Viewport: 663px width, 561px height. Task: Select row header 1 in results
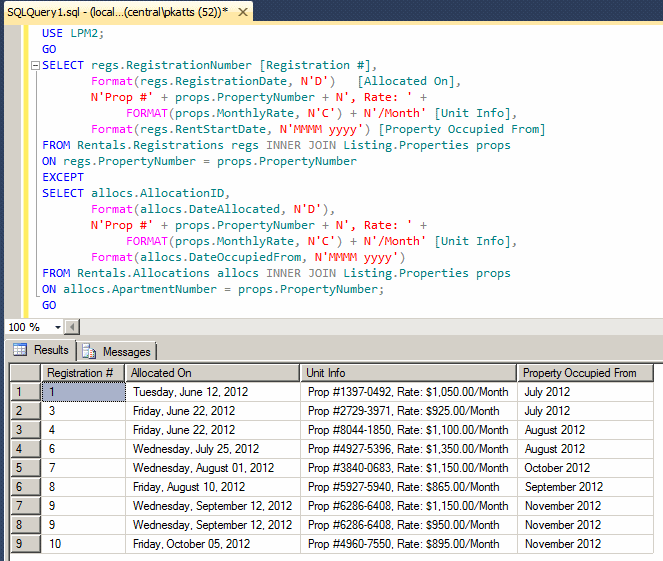tap(25, 392)
